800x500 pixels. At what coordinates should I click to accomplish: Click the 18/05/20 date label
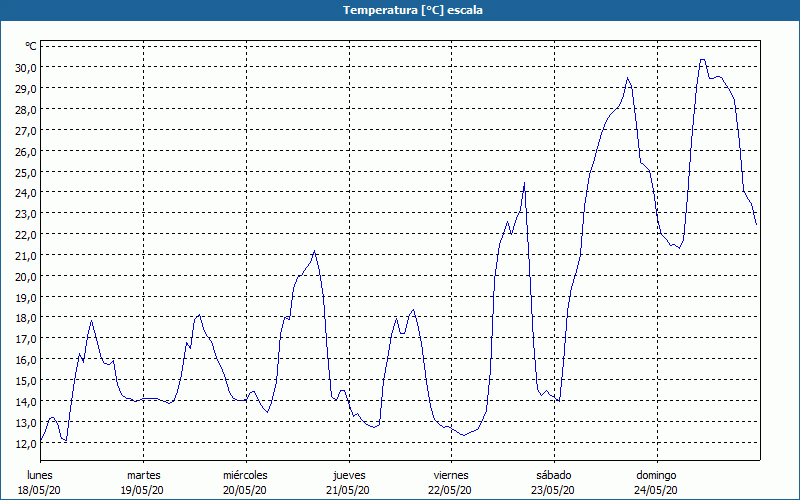[39, 490]
